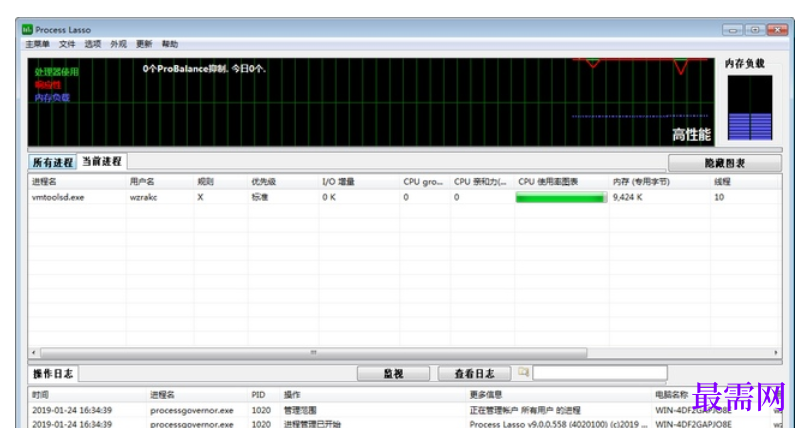
Task: Click the 高性能 power plan label in graph
Action: click(691, 135)
